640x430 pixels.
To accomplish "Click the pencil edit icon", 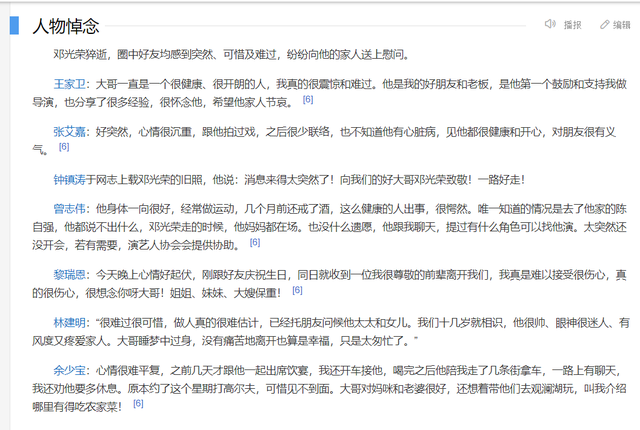I will point(604,25).
